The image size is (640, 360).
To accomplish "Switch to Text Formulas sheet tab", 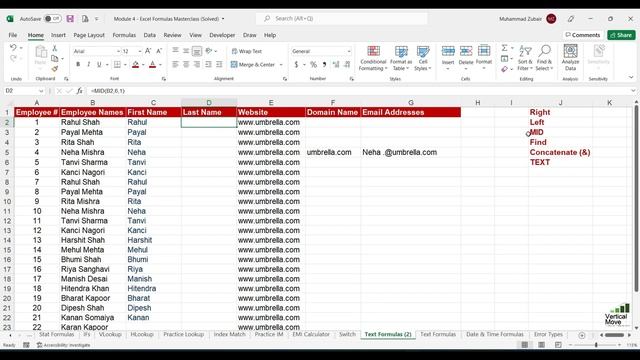I will pos(438,334).
